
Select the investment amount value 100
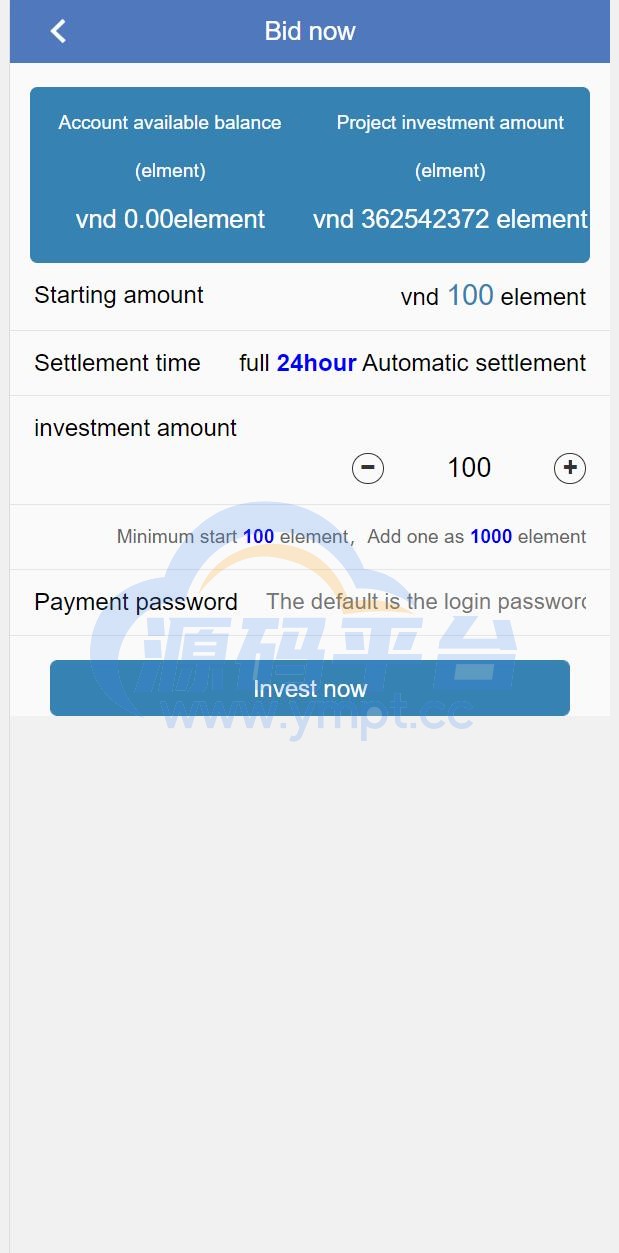pyautogui.click(x=469, y=468)
